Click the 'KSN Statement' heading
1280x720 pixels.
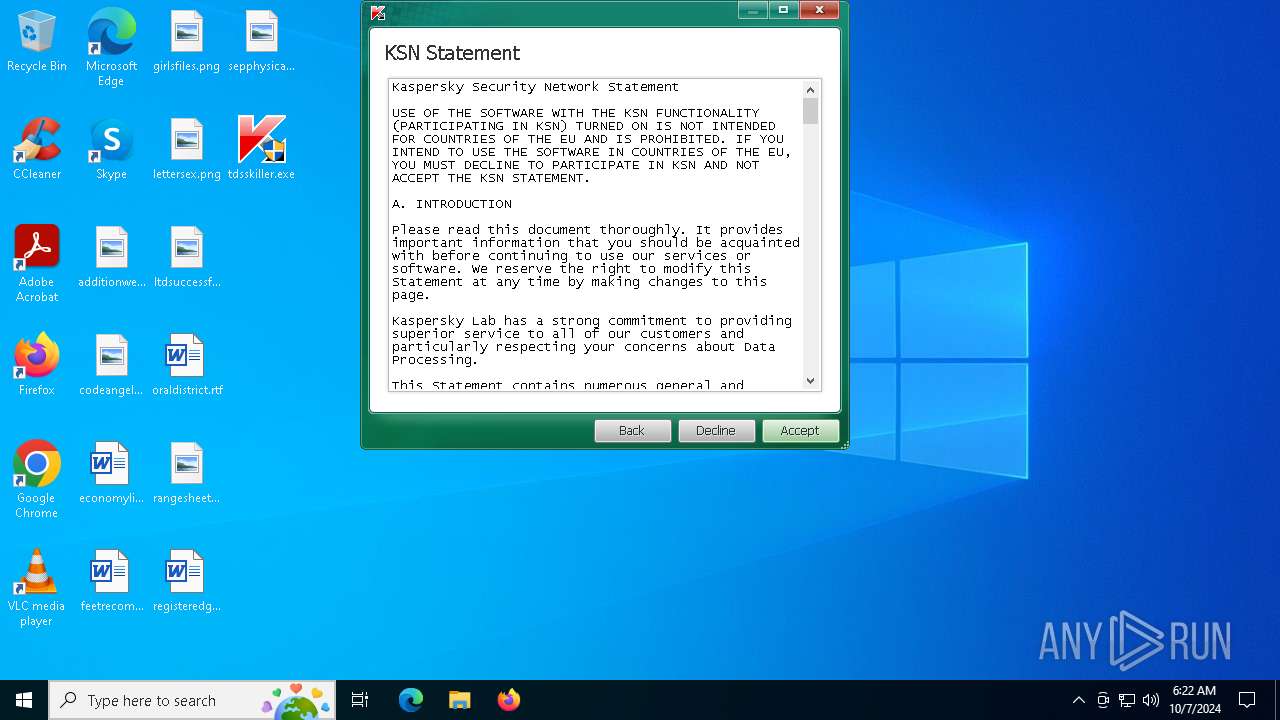[452, 53]
